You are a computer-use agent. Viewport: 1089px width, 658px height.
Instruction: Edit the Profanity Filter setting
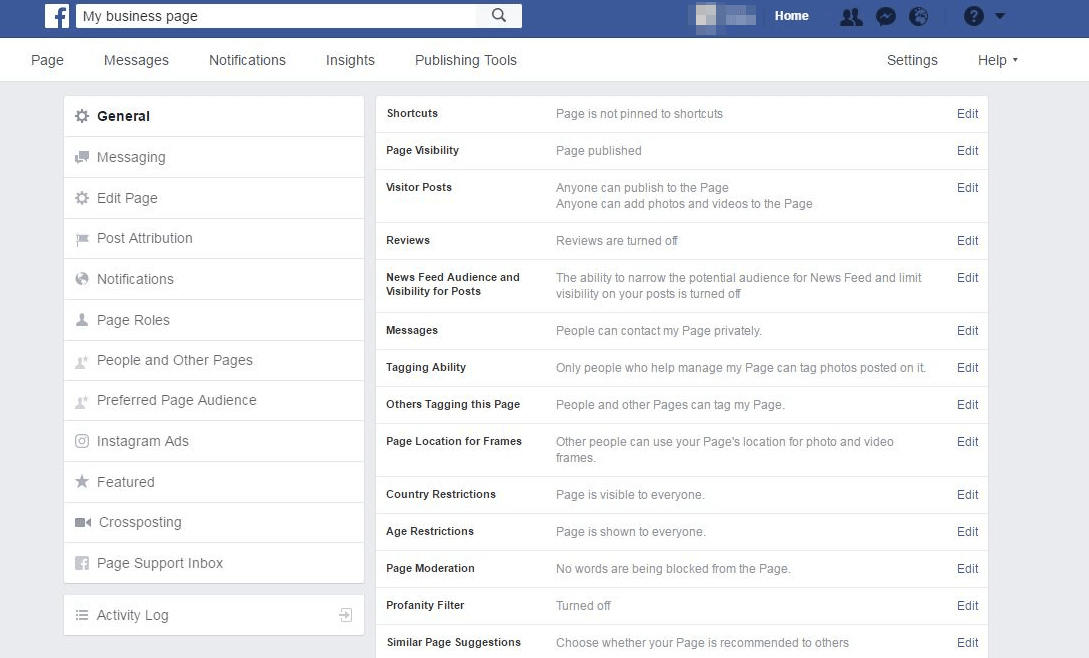point(967,606)
